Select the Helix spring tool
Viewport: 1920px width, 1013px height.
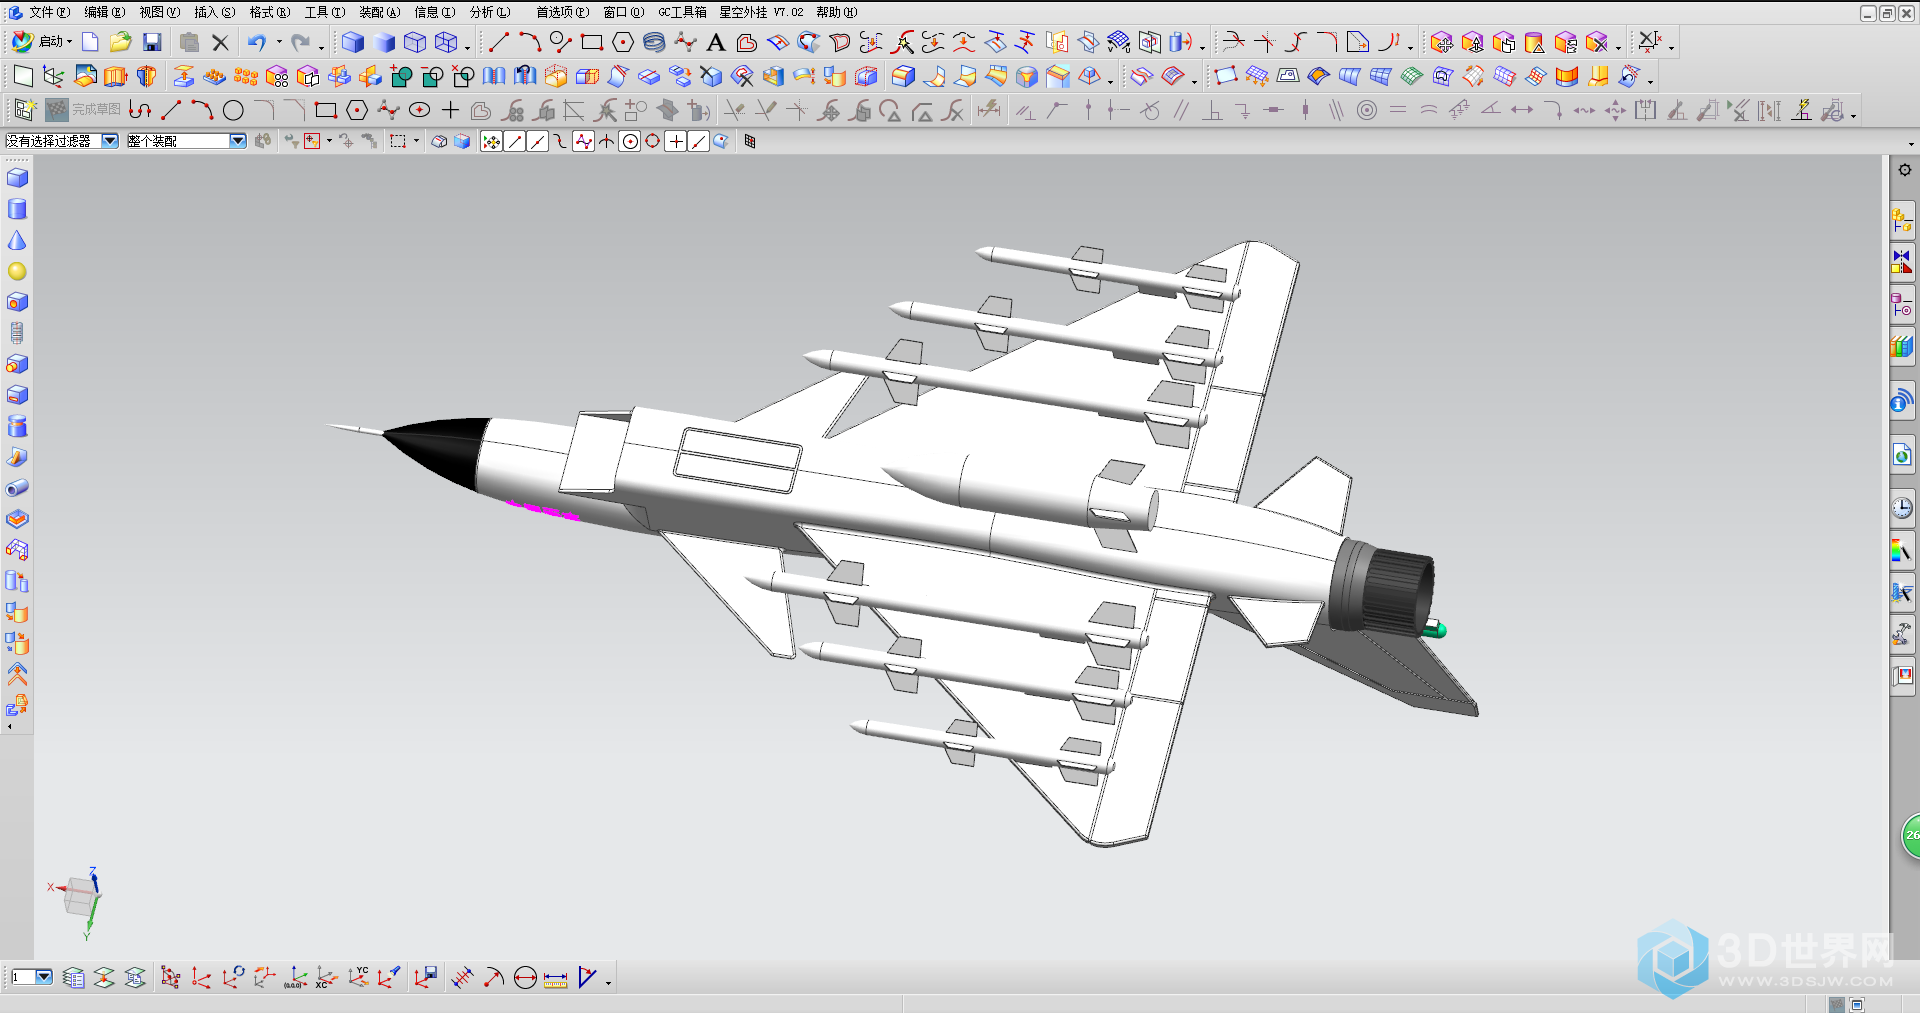click(653, 42)
